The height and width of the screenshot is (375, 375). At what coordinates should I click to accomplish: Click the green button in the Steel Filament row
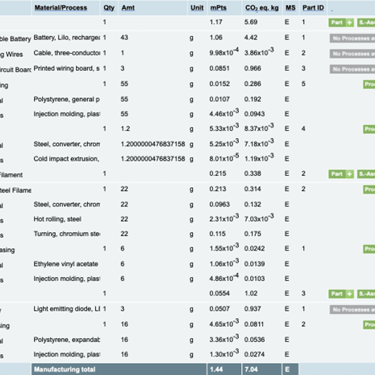tap(369, 189)
